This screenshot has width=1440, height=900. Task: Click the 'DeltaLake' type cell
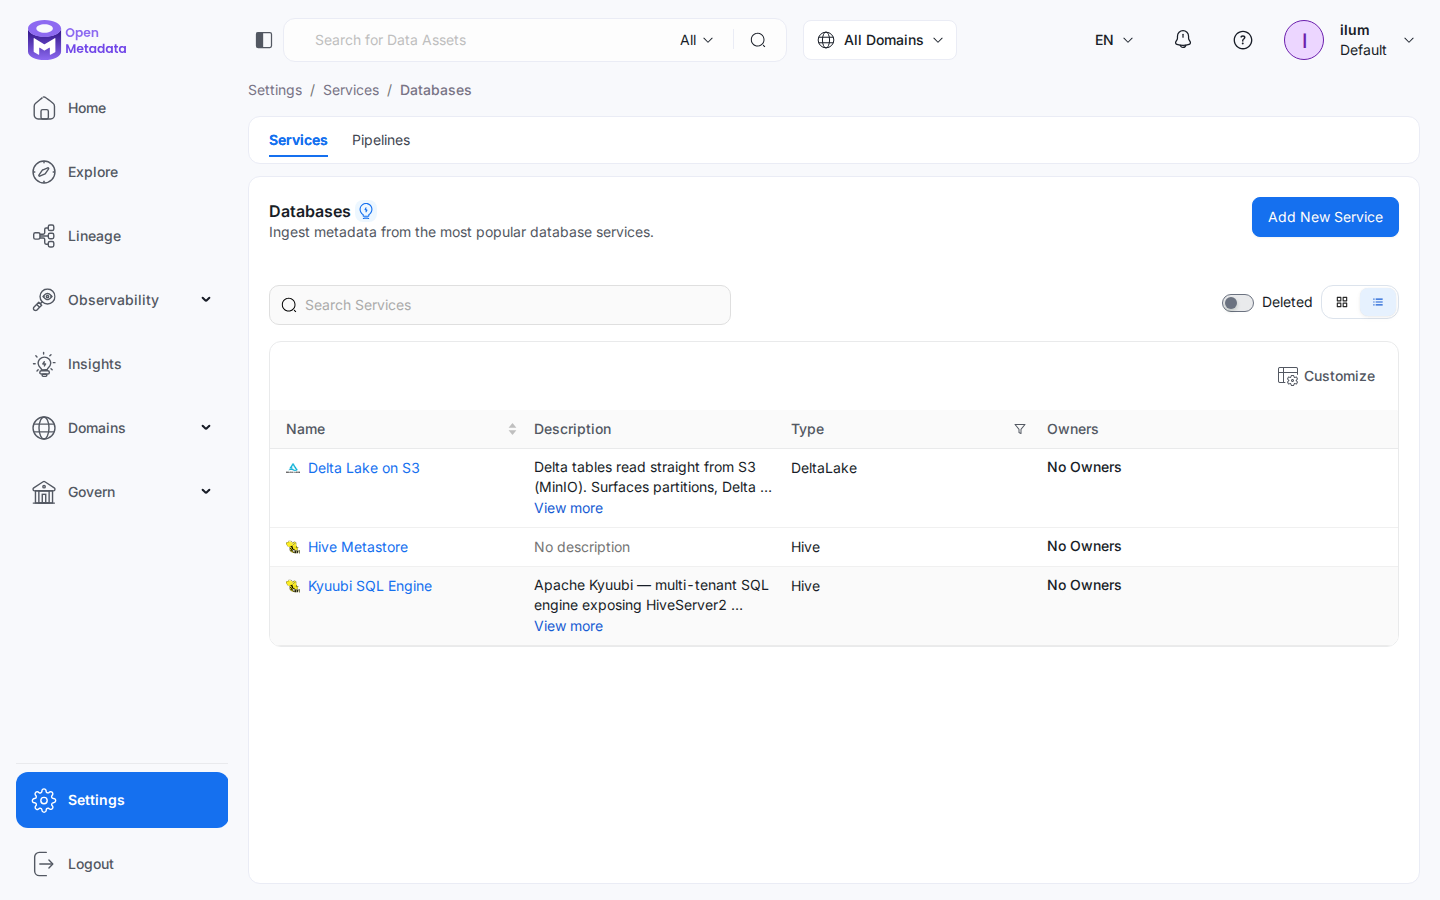coord(824,468)
